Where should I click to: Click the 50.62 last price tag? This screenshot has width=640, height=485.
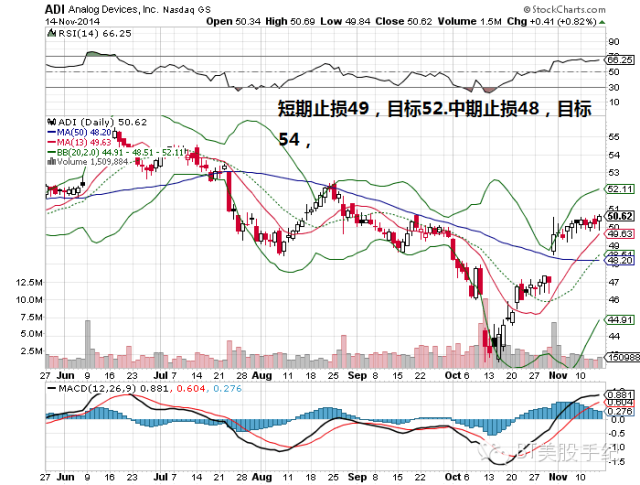pos(620,216)
